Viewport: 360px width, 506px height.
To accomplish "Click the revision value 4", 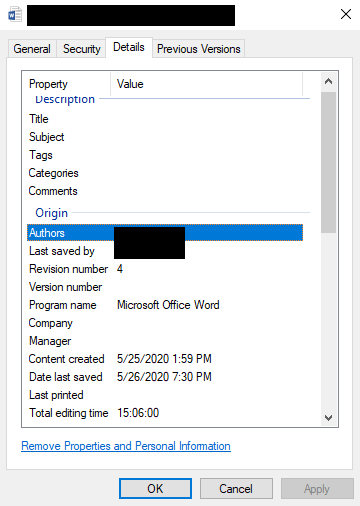I will [120, 269].
